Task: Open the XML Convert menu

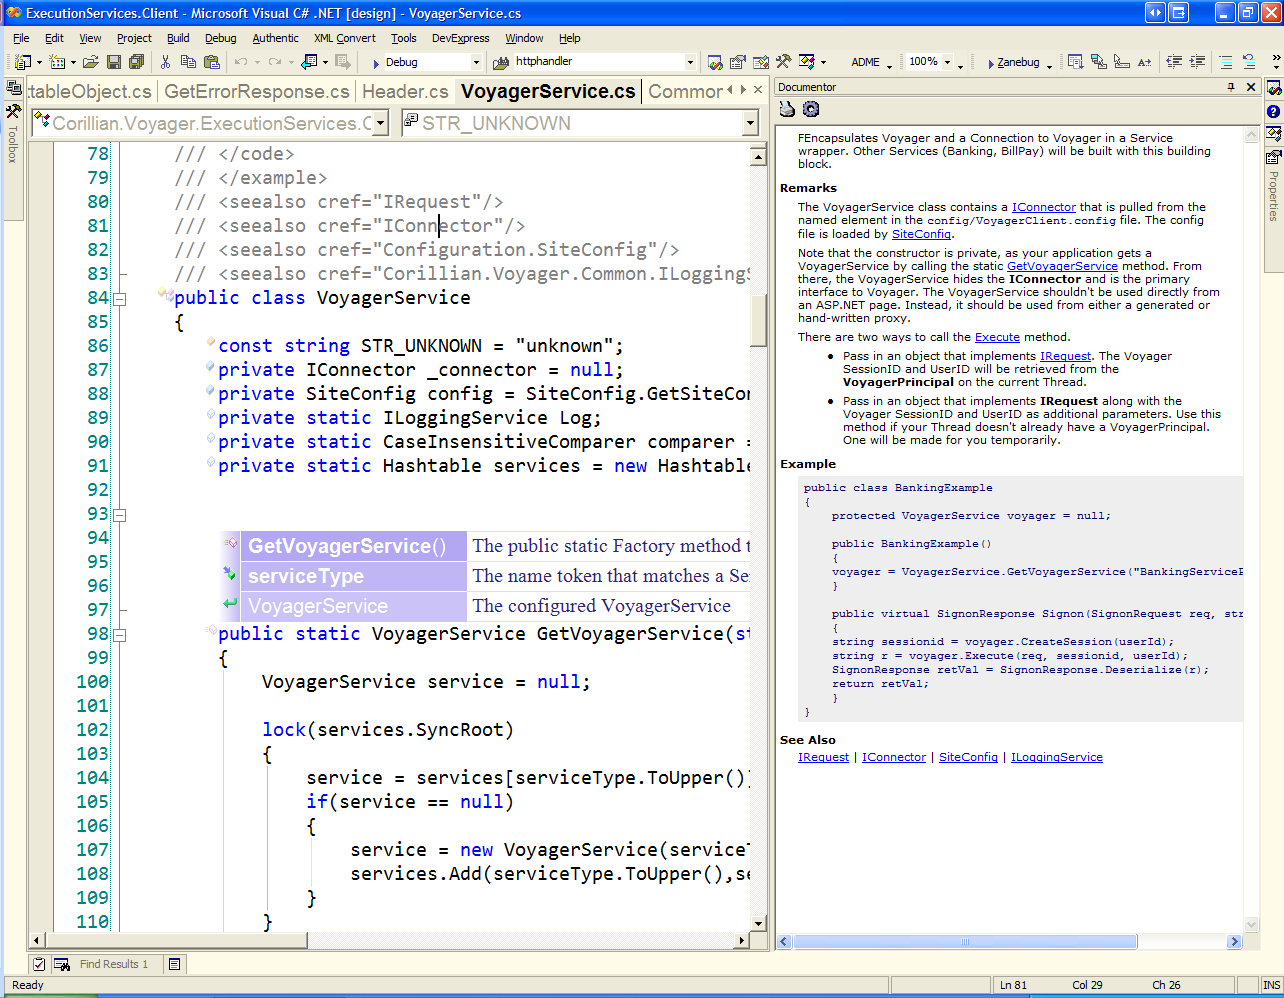Action: (344, 38)
